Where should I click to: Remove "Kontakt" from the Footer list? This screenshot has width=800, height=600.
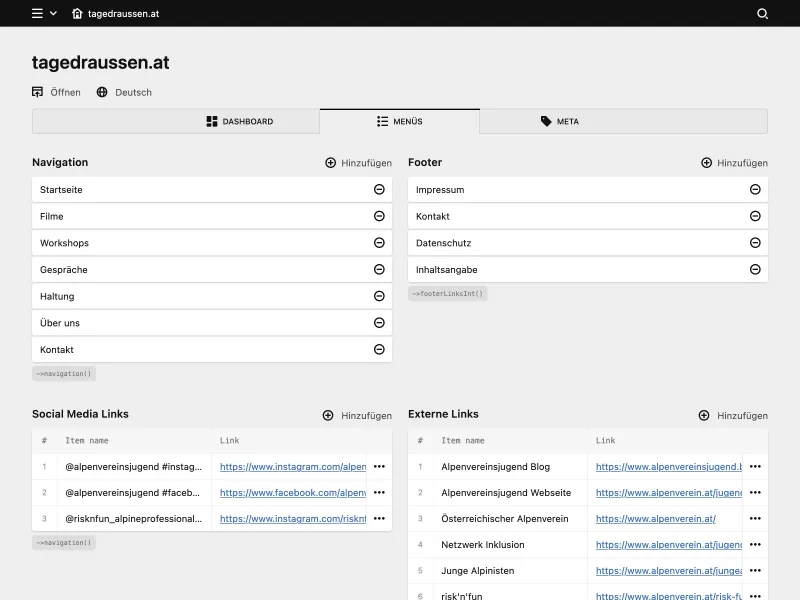tap(755, 216)
